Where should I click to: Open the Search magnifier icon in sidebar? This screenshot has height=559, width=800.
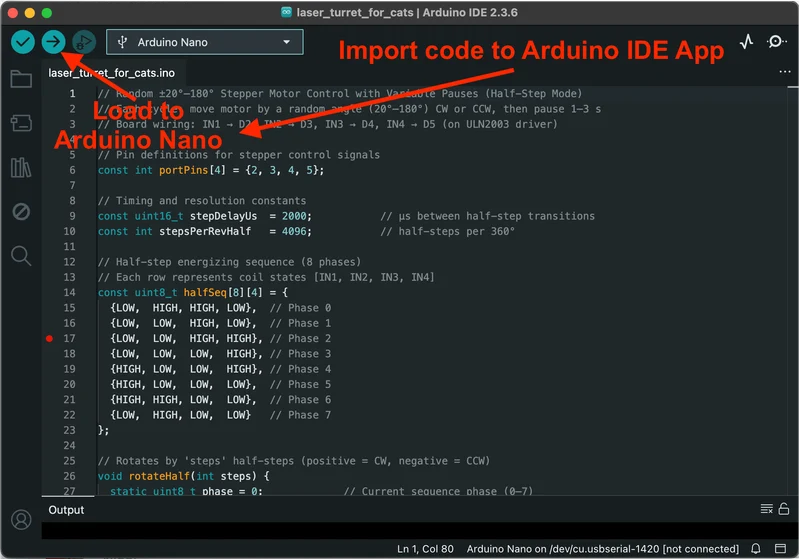pyautogui.click(x=21, y=256)
